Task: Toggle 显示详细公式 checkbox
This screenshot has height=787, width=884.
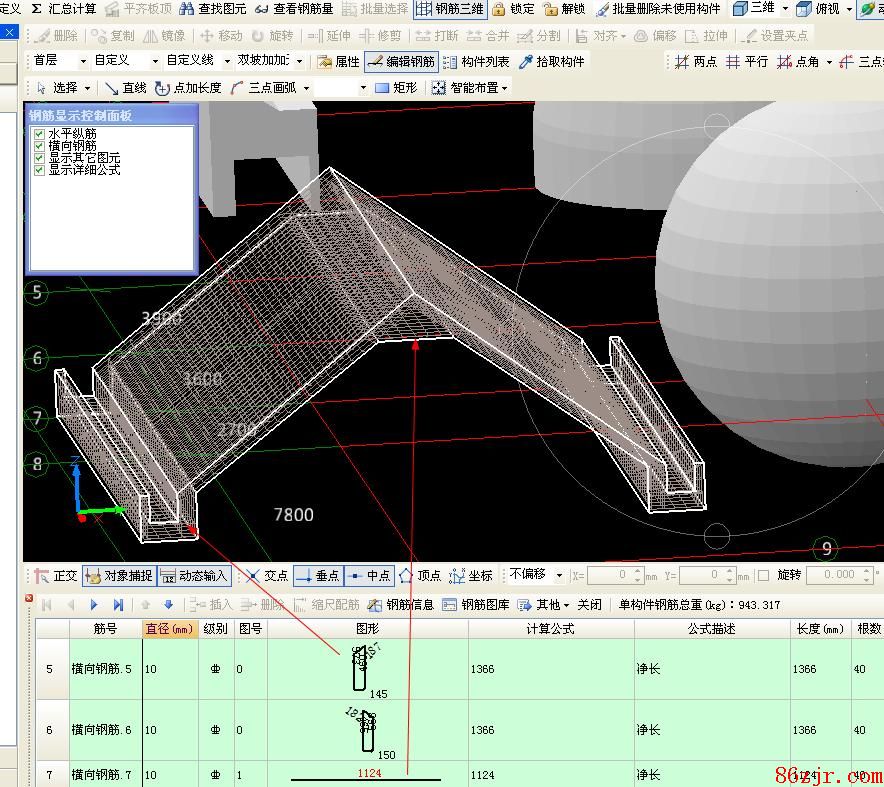Action: (39, 169)
